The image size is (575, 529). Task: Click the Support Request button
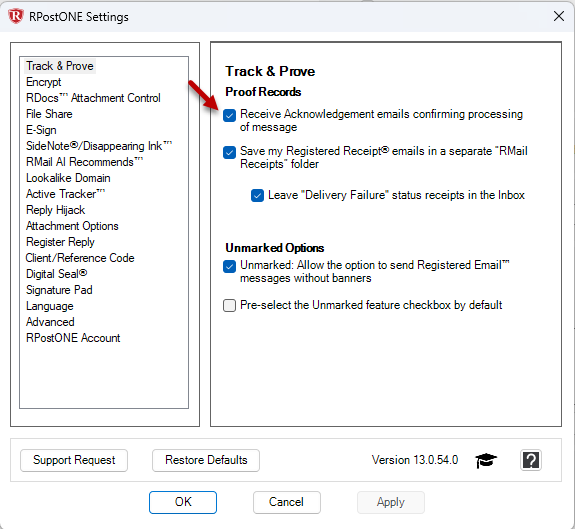[74, 460]
